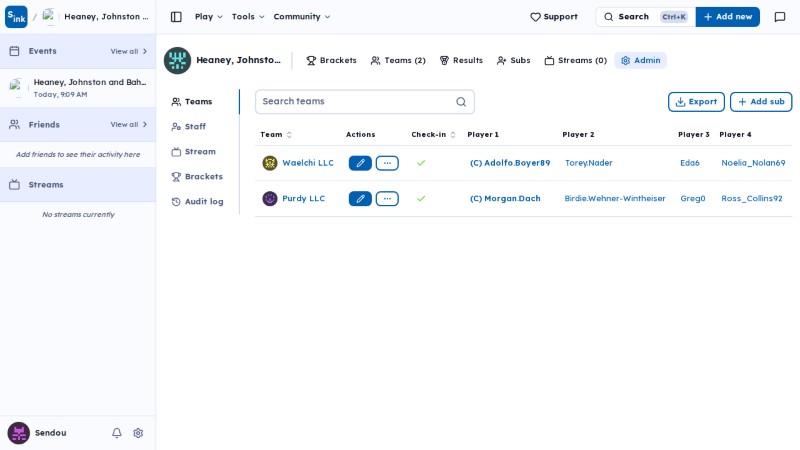This screenshot has width=800, height=450.
Task: Open player (C) Adolfo.Boyer89
Action: [510, 163]
